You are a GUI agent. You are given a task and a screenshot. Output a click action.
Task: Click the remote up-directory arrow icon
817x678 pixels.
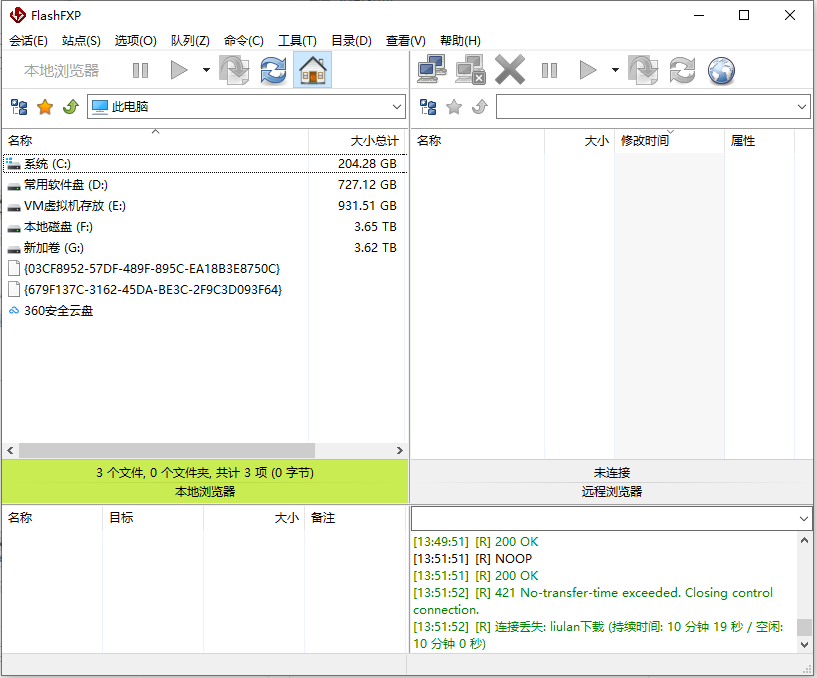[480, 107]
